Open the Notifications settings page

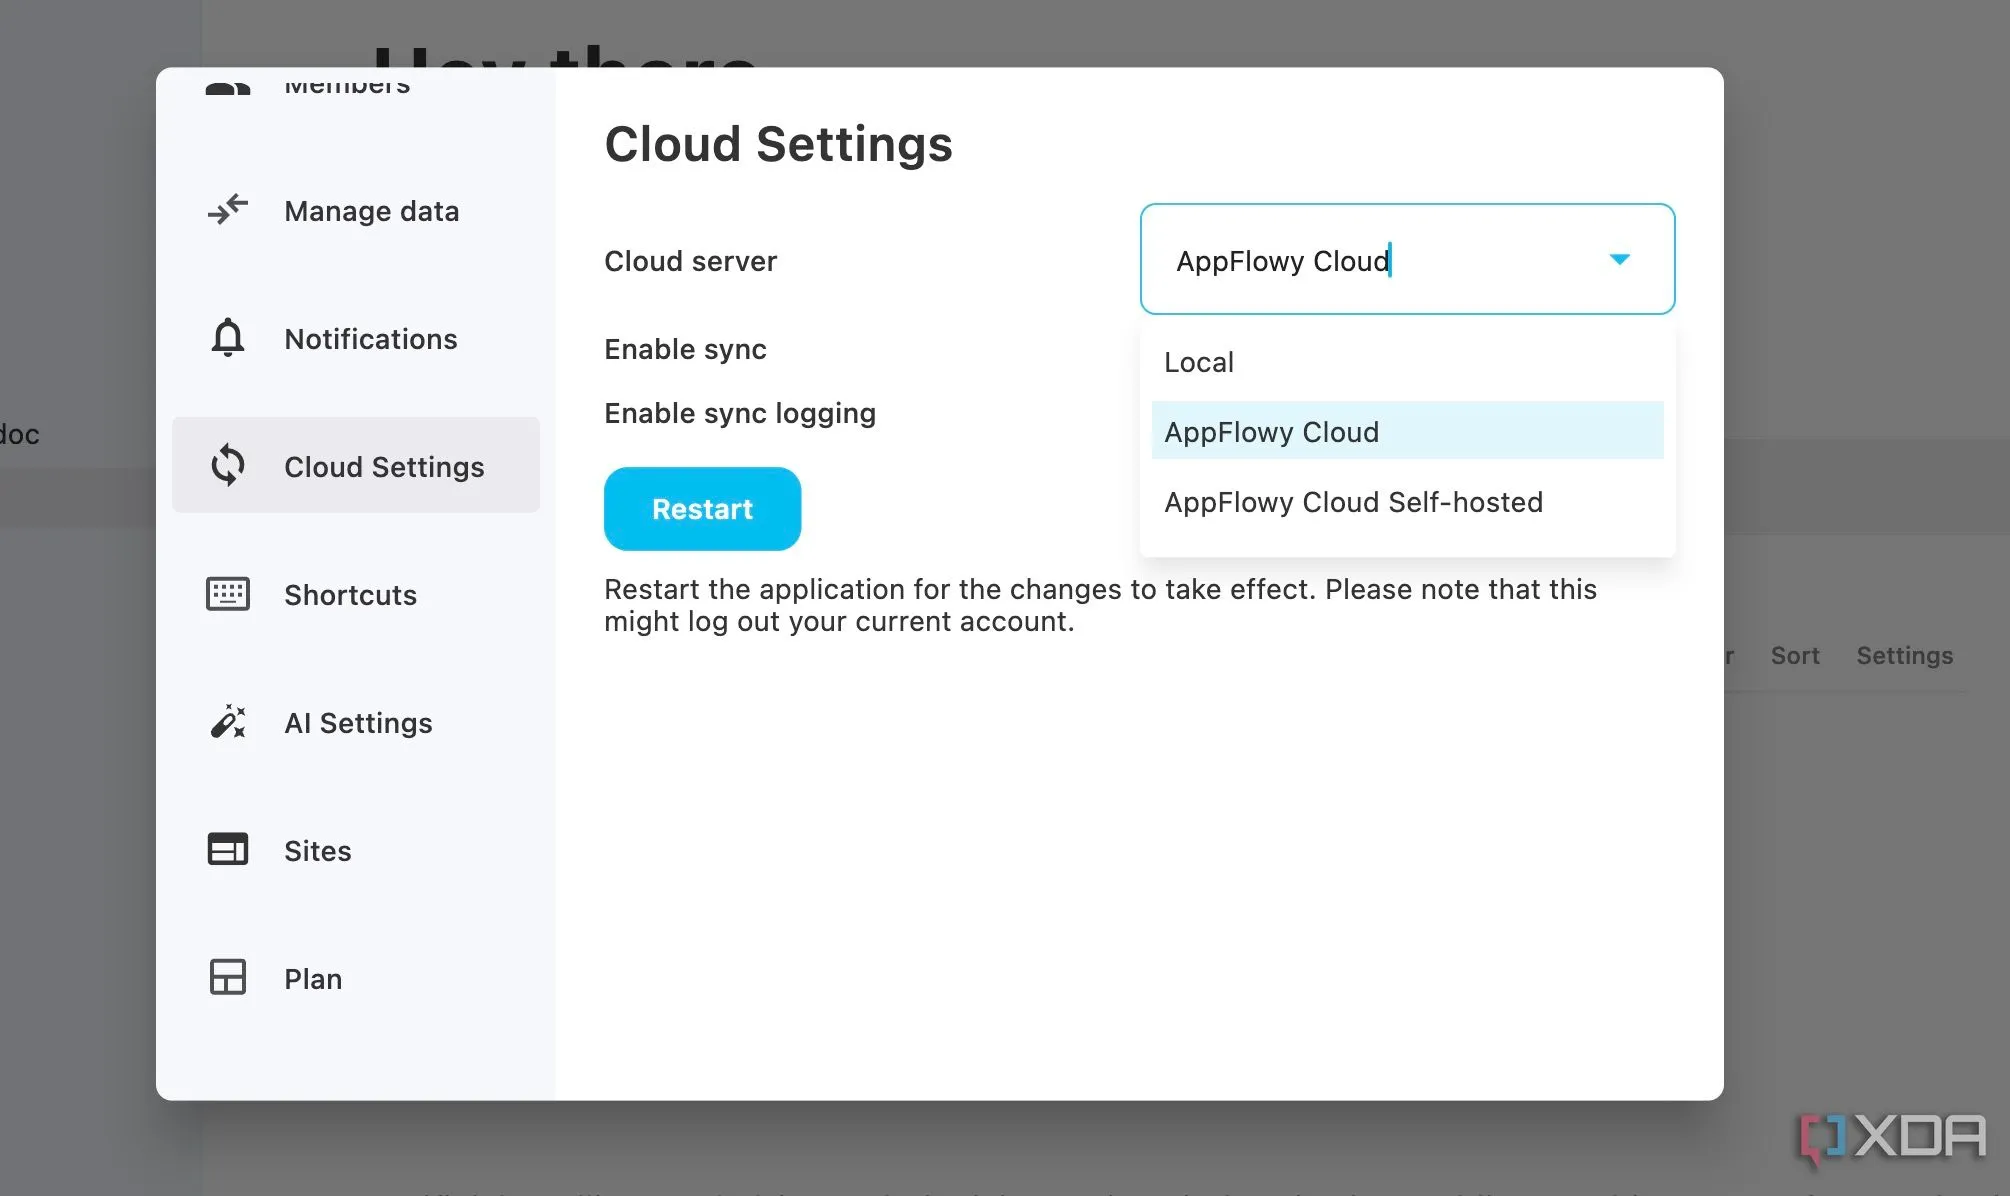[356, 338]
